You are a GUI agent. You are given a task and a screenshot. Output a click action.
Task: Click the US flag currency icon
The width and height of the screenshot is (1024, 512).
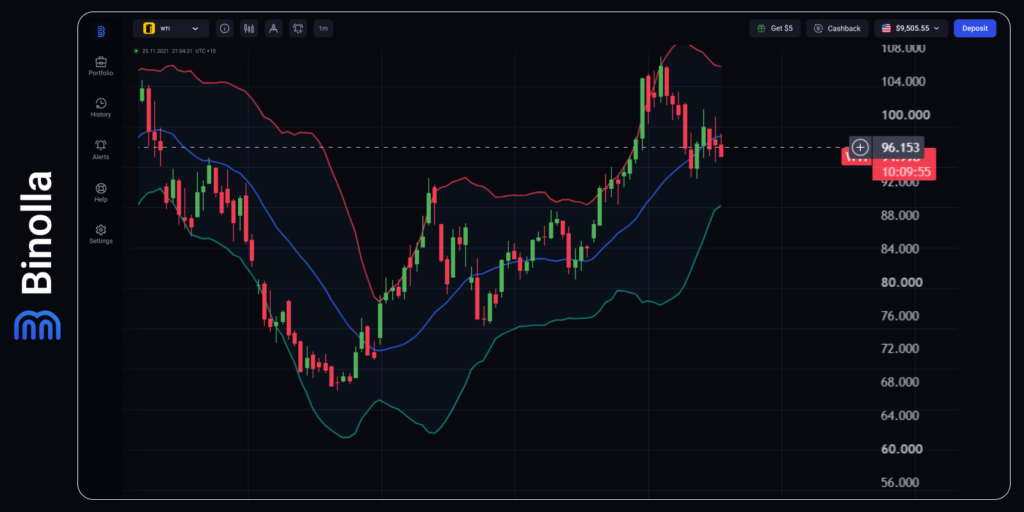pyautogui.click(x=886, y=29)
